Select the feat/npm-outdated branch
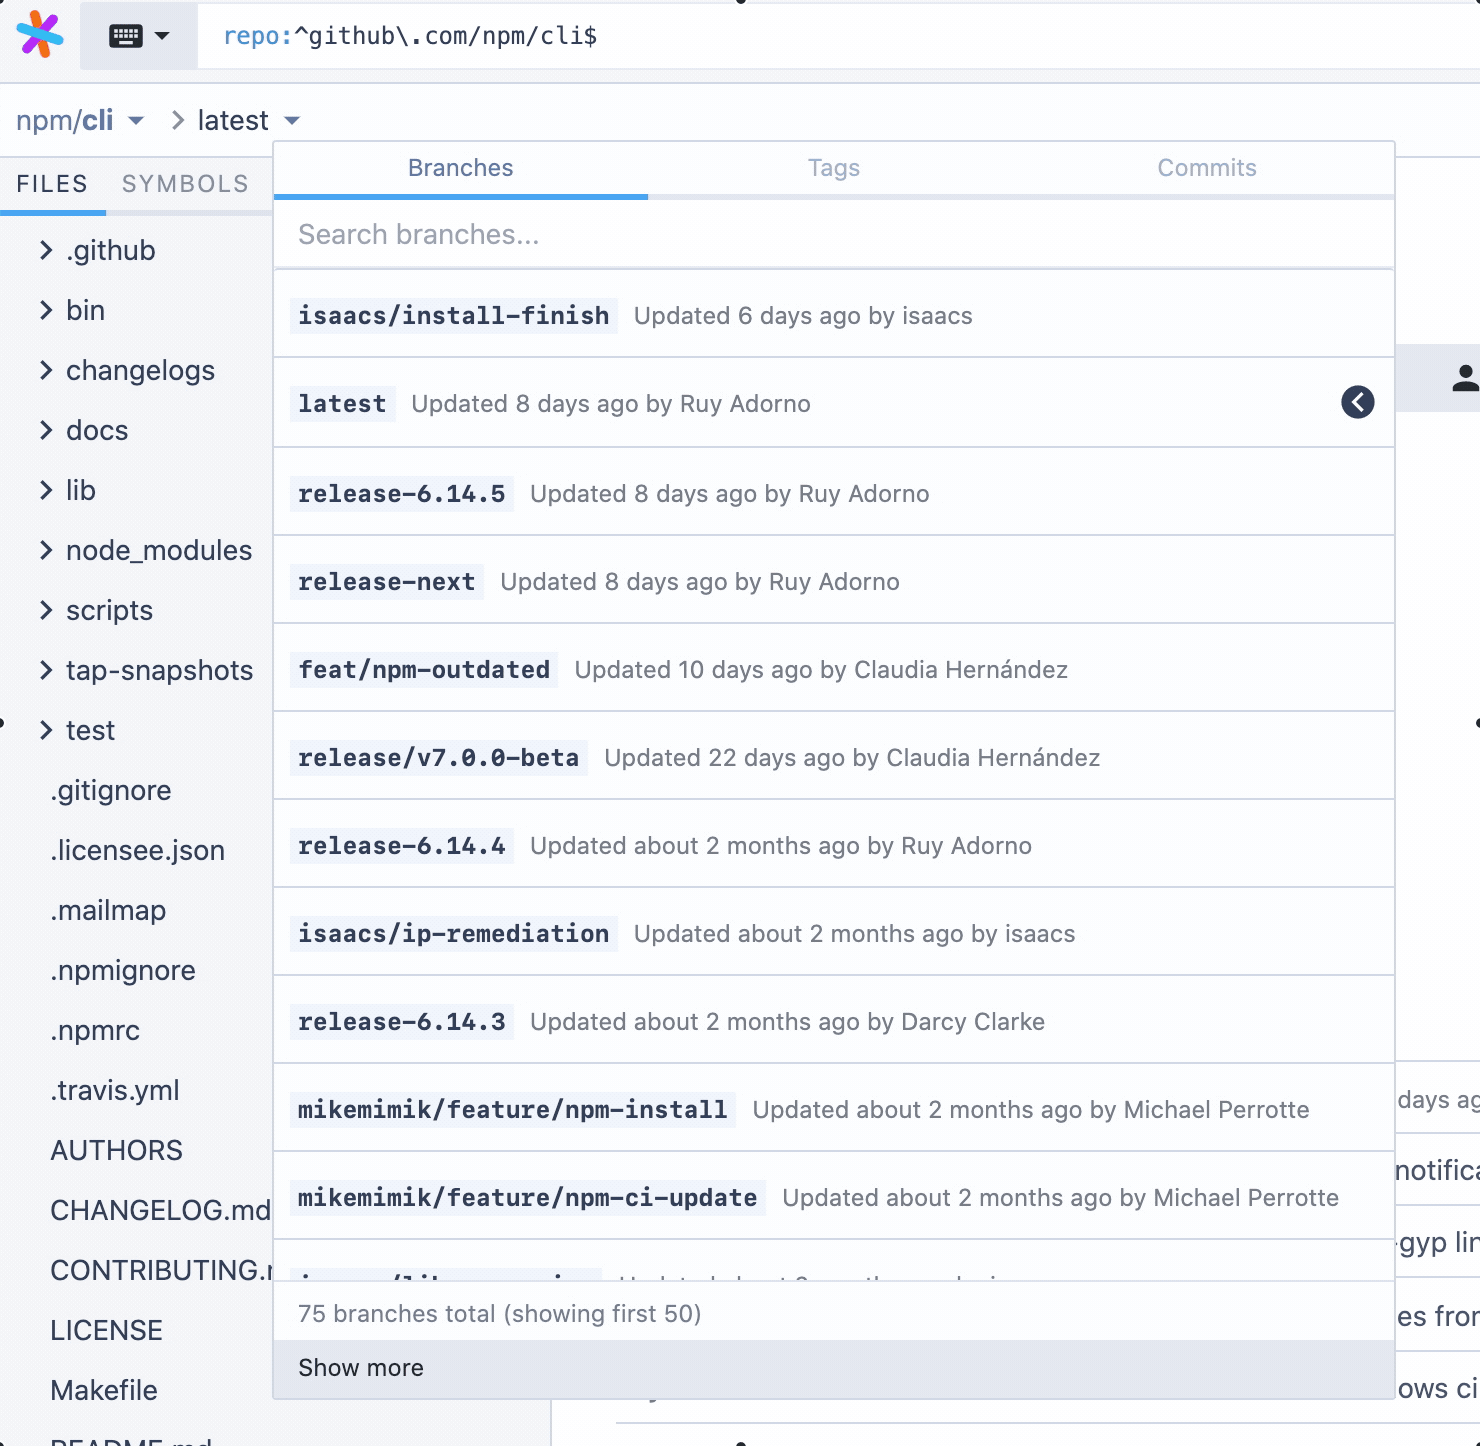The height and width of the screenshot is (1446, 1480). click(834, 669)
